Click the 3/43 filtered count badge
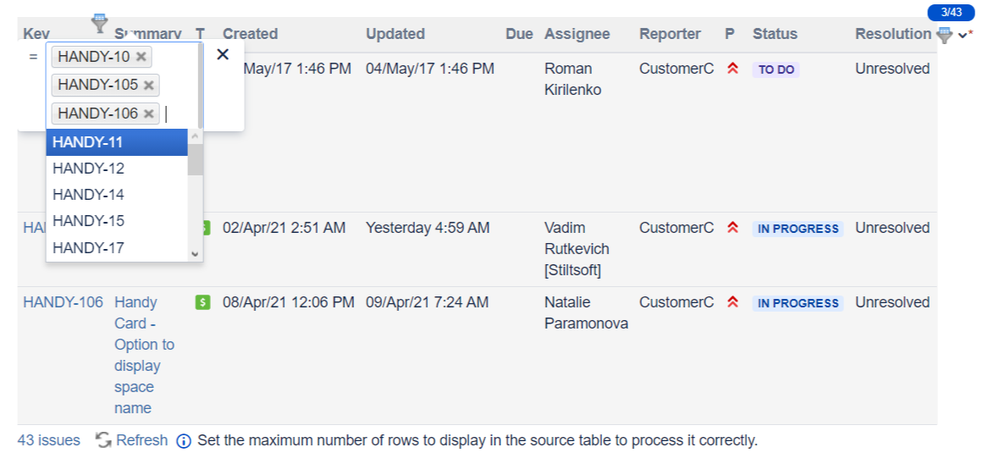 tap(951, 11)
